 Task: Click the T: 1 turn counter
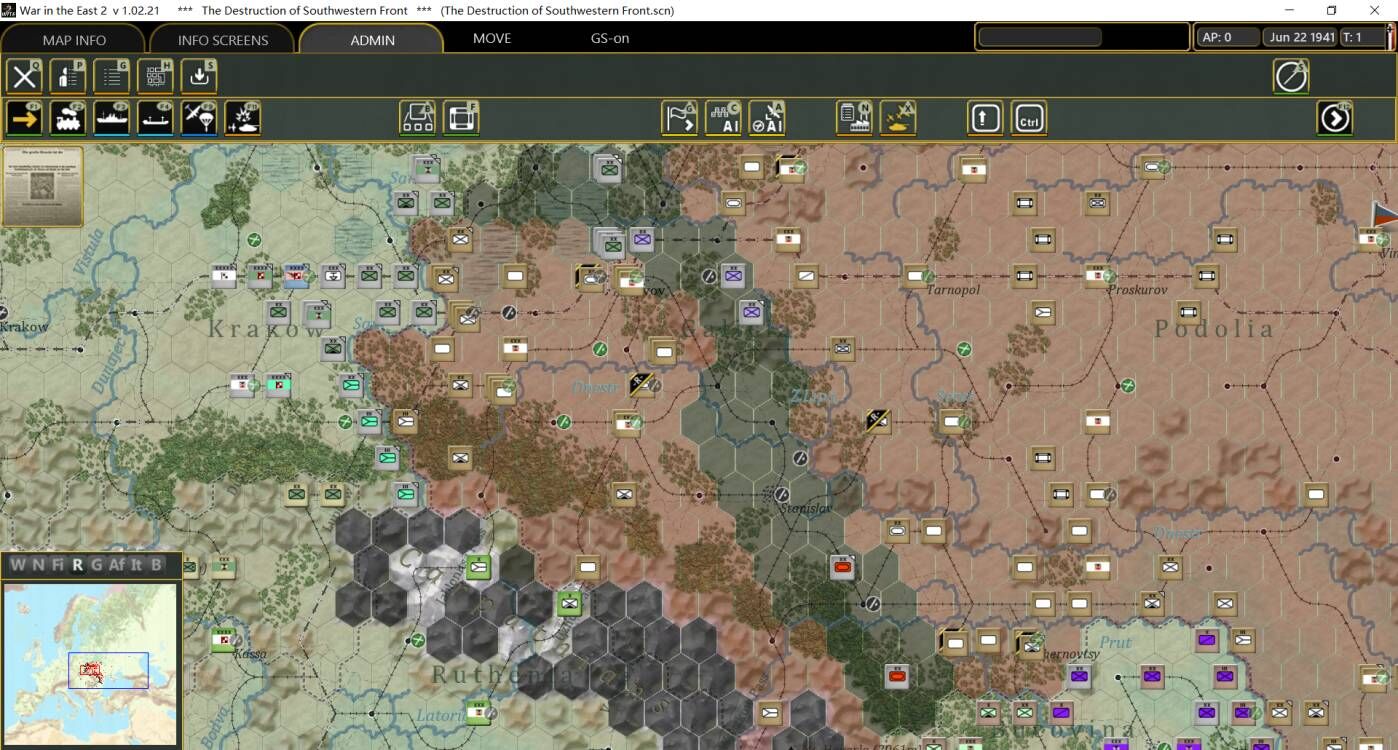(x=1363, y=37)
